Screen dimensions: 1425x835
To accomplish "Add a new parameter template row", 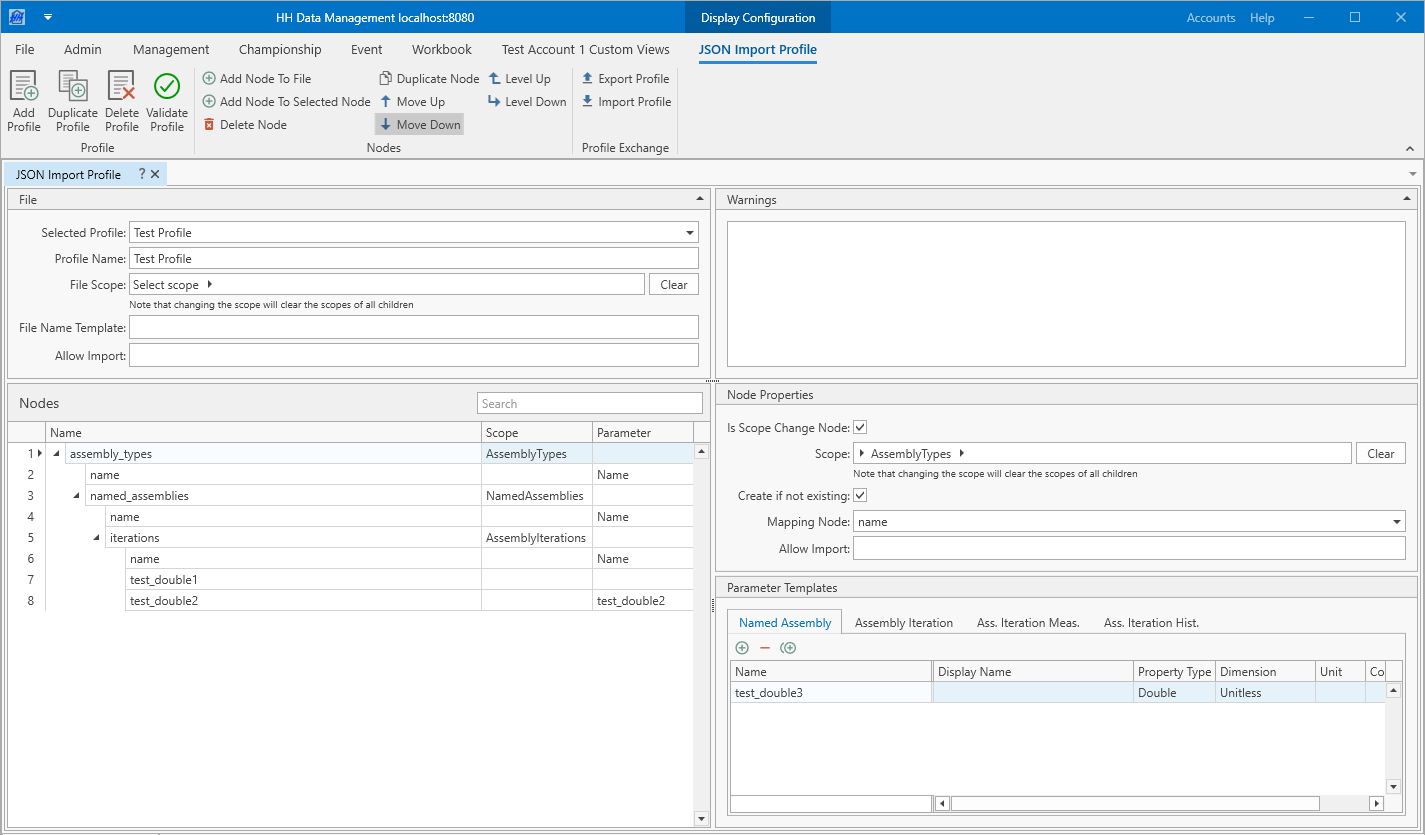I will coord(742,648).
